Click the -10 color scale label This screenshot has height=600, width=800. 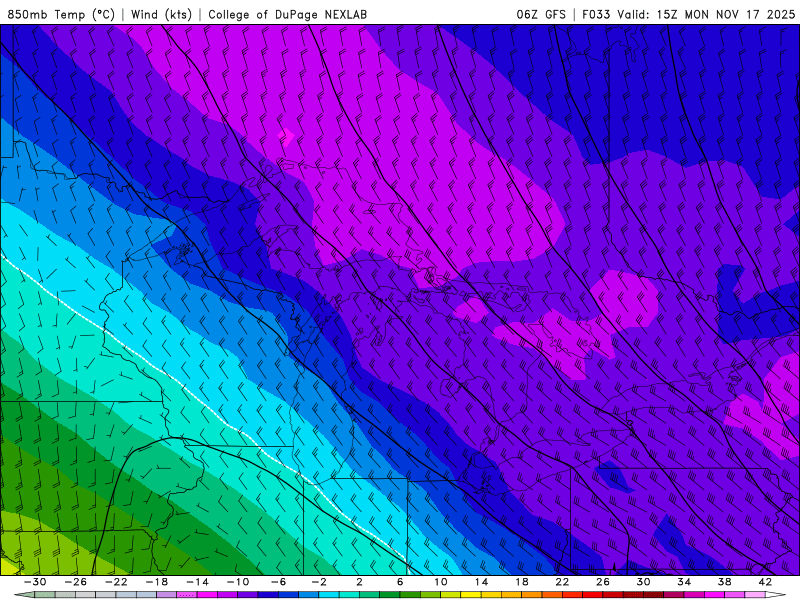pos(238,582)
